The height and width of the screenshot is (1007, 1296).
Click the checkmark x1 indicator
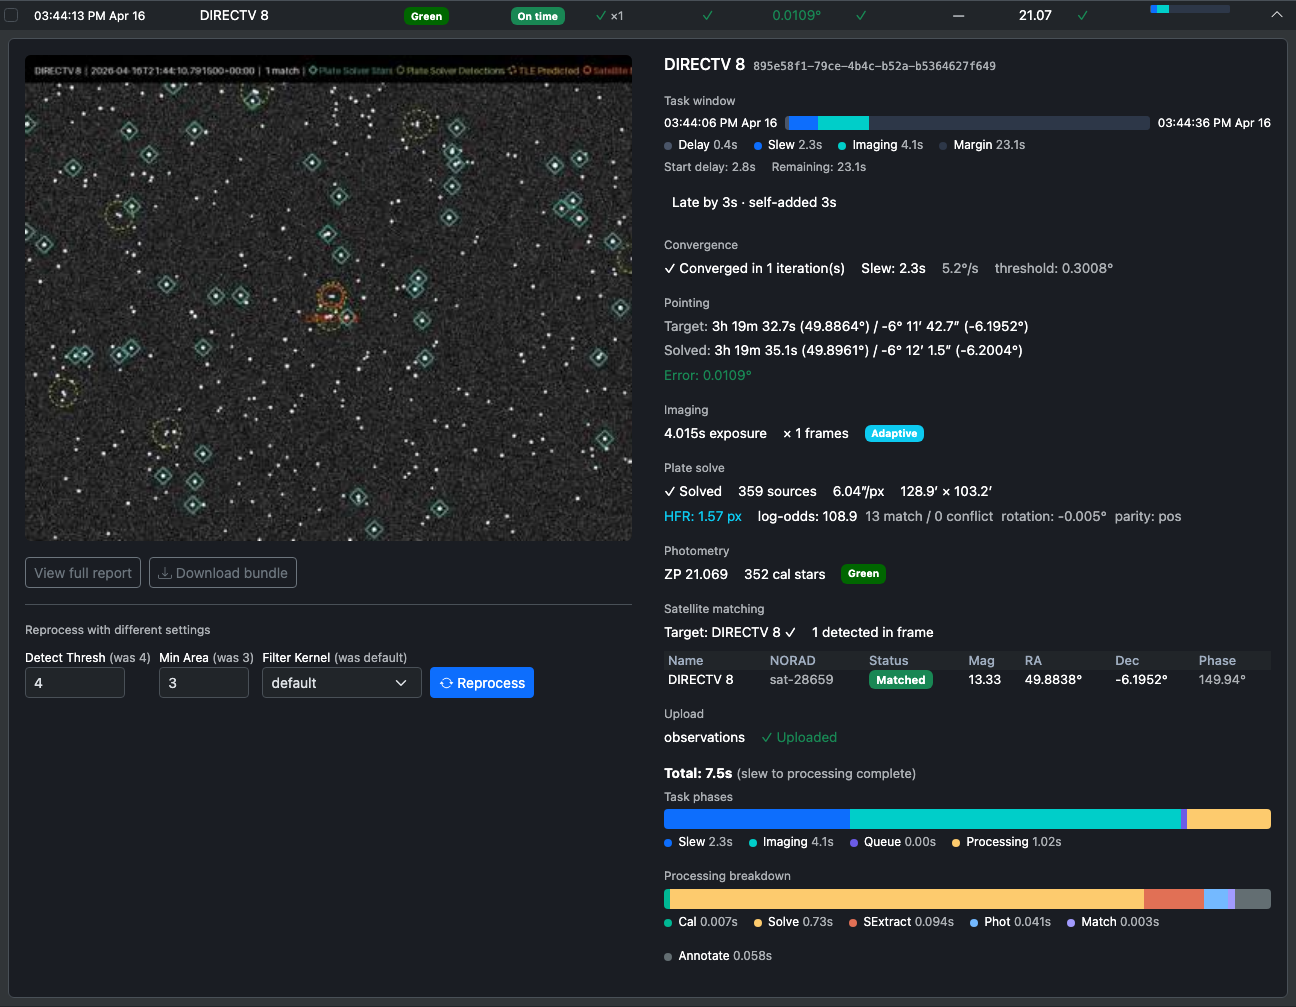point(610,16)
